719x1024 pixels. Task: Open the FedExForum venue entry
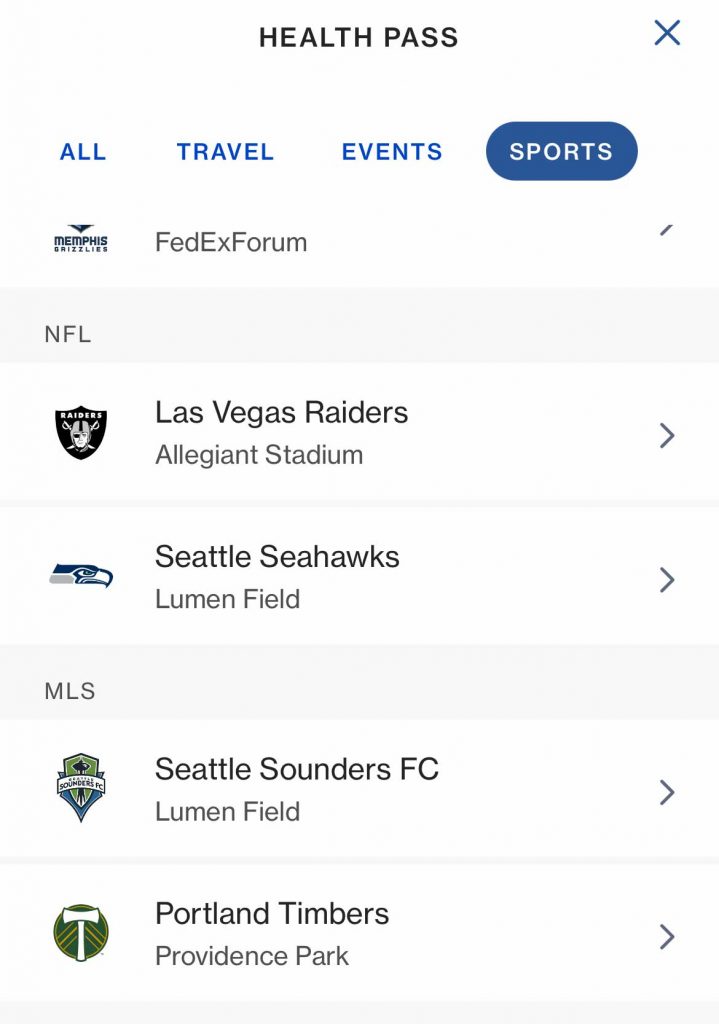tap(231, 242)
